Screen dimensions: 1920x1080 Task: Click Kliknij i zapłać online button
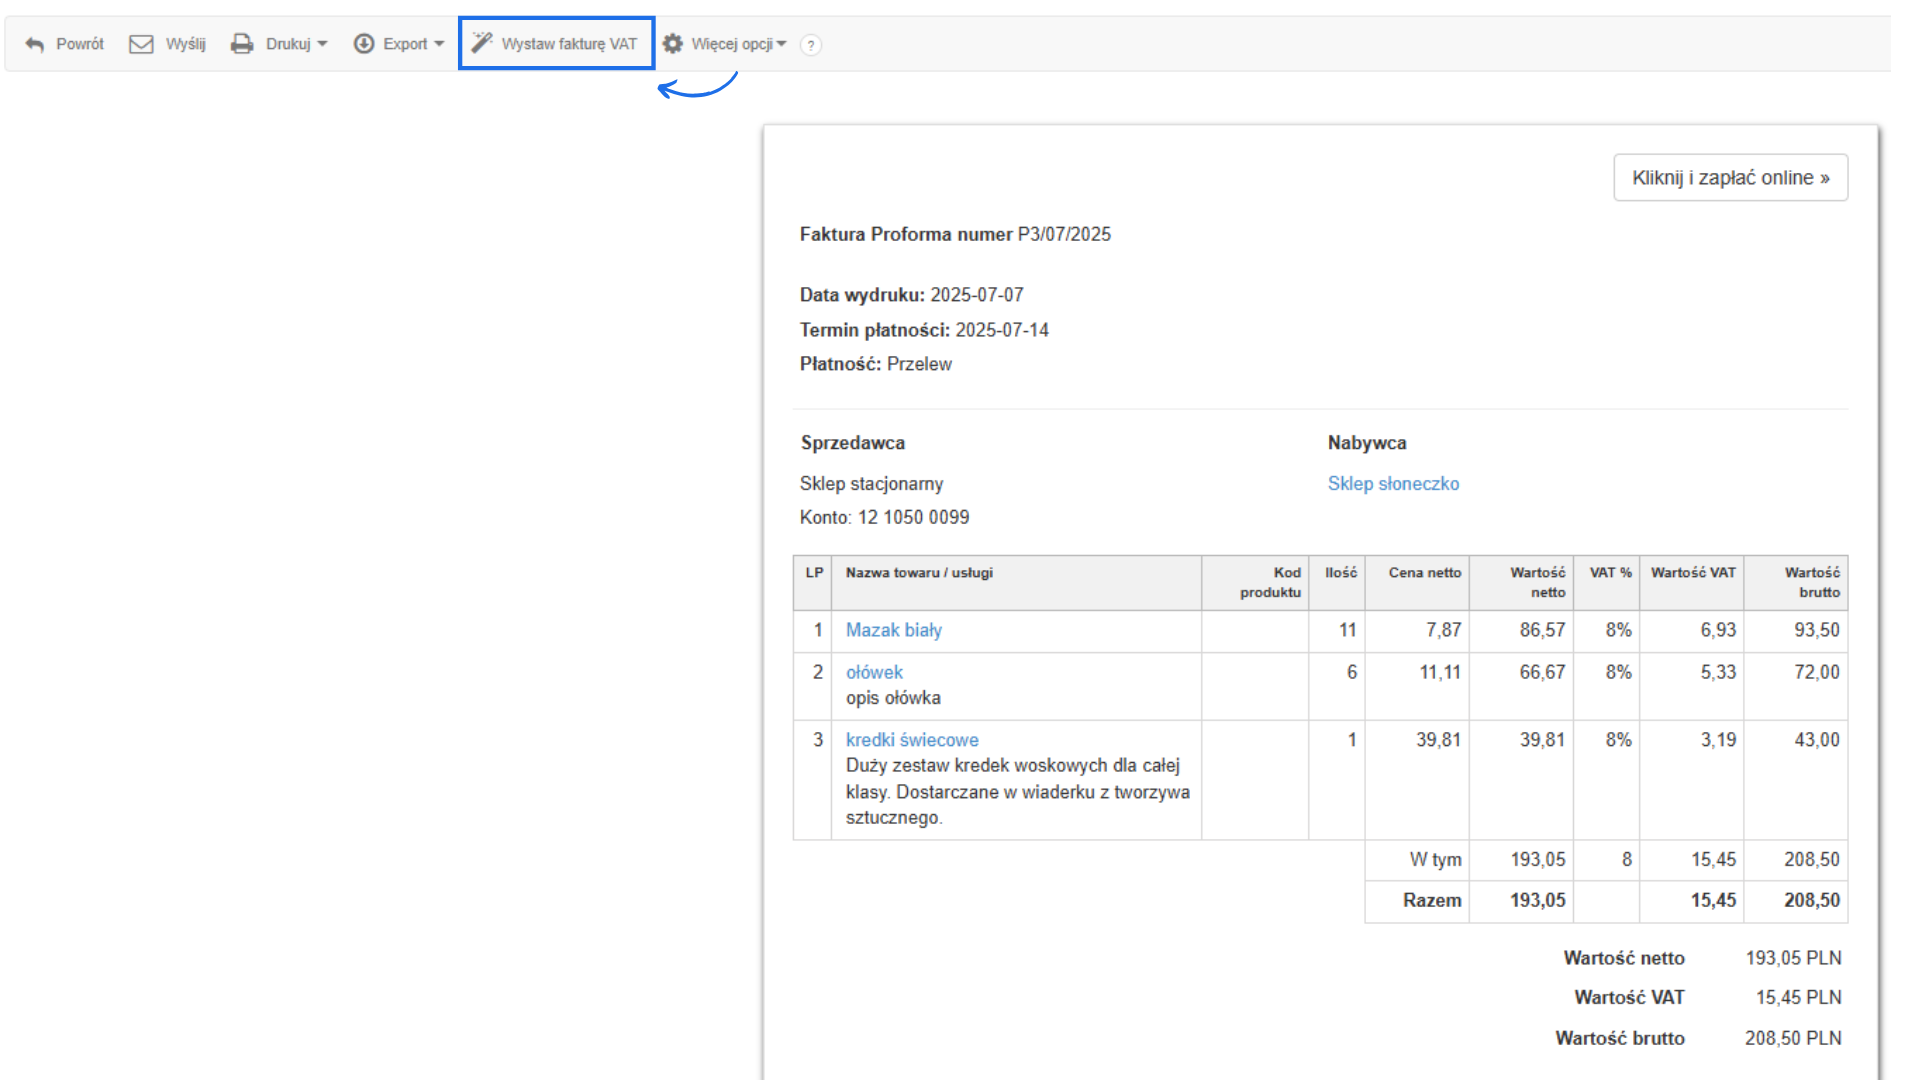point(1730,177)
